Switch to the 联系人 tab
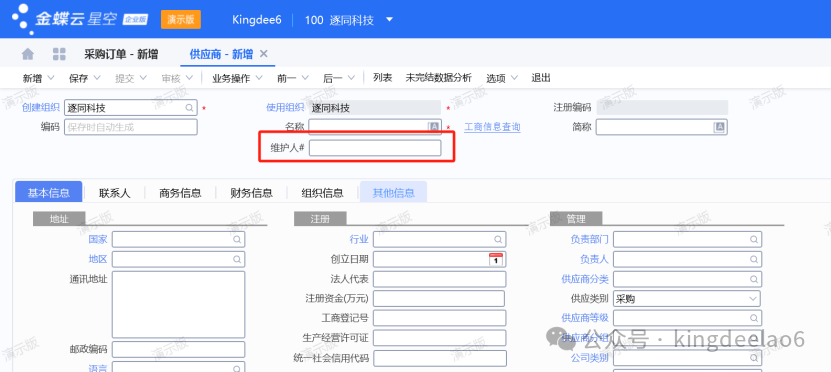Viewport: 831px width, 372px height. pyautogui.click(x=114, y=193)
